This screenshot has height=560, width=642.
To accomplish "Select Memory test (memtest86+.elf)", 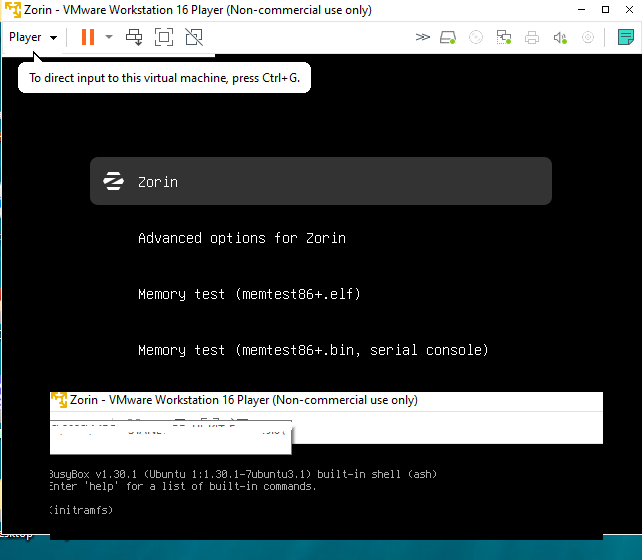I will (249, 294).
